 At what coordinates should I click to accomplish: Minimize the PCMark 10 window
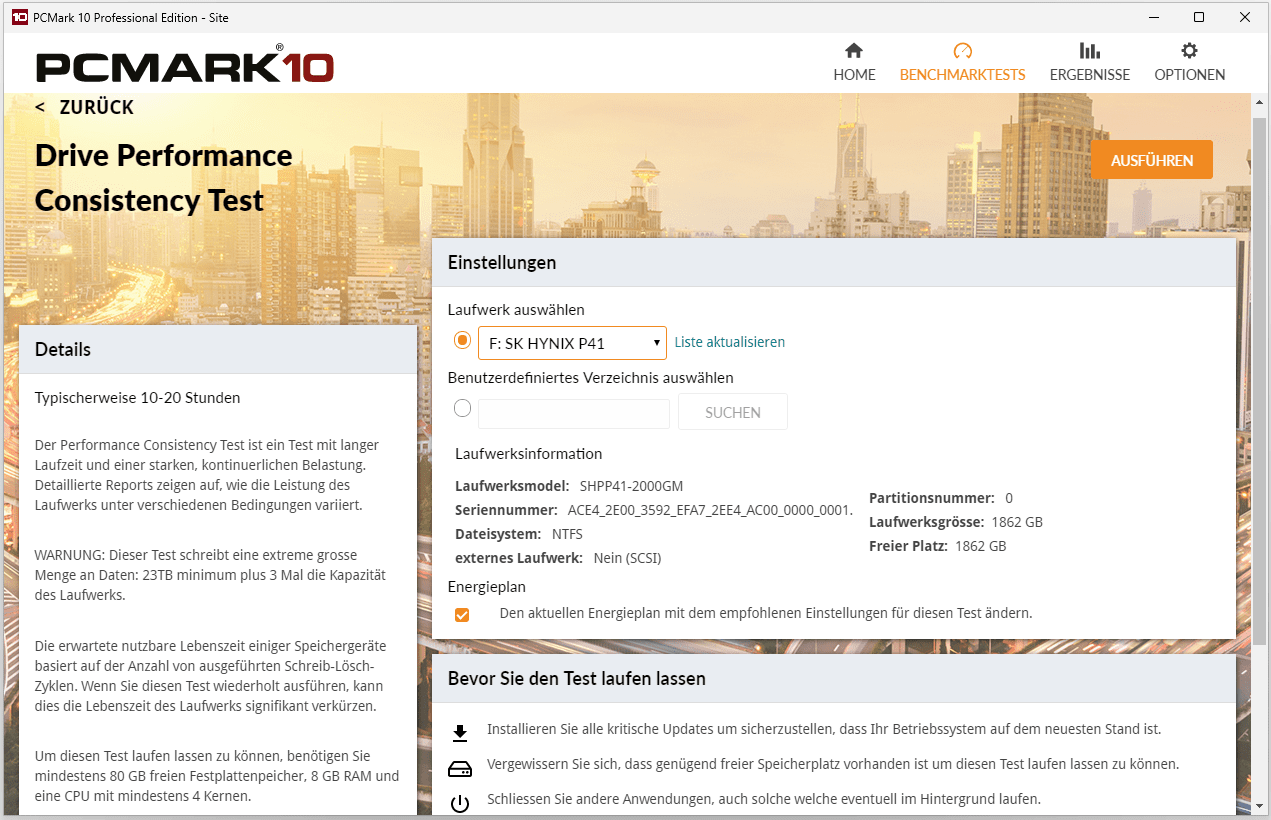click(1152, 17)
